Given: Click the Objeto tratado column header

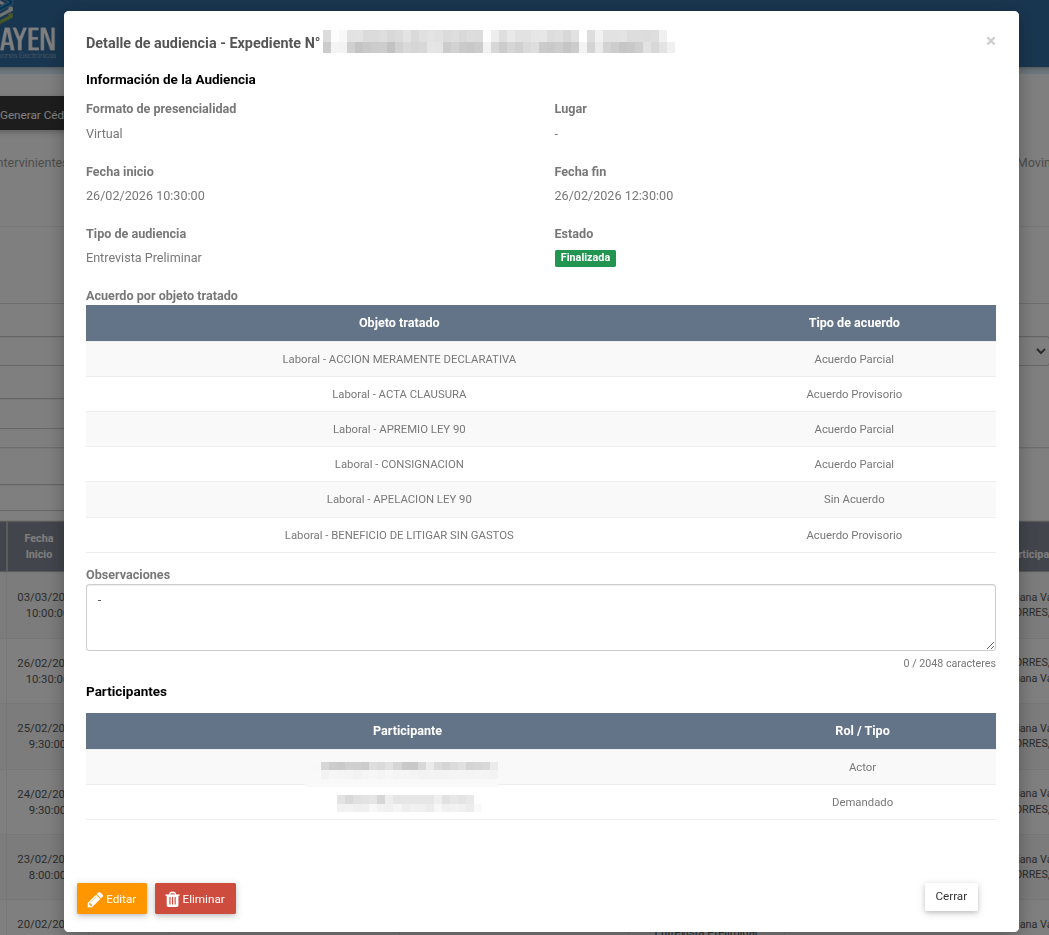Looking at the screenshot, I should coord(399,323).
